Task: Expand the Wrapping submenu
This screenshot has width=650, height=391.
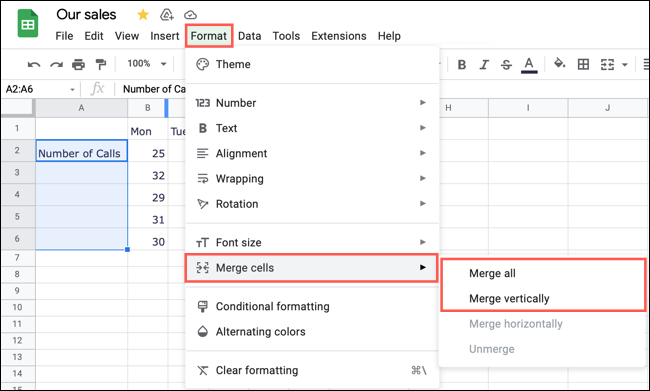Action: [312, 179]
